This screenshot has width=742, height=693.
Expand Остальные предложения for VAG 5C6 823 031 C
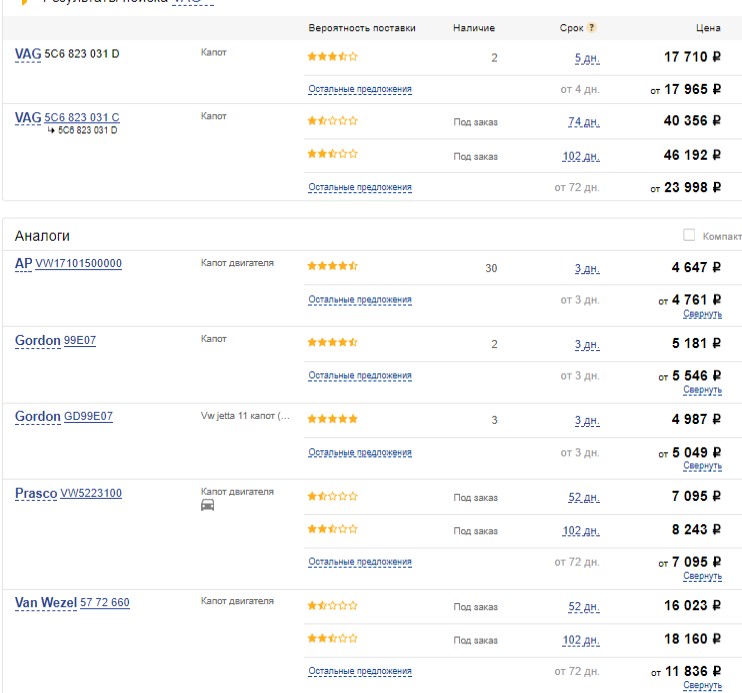(360, 187)
